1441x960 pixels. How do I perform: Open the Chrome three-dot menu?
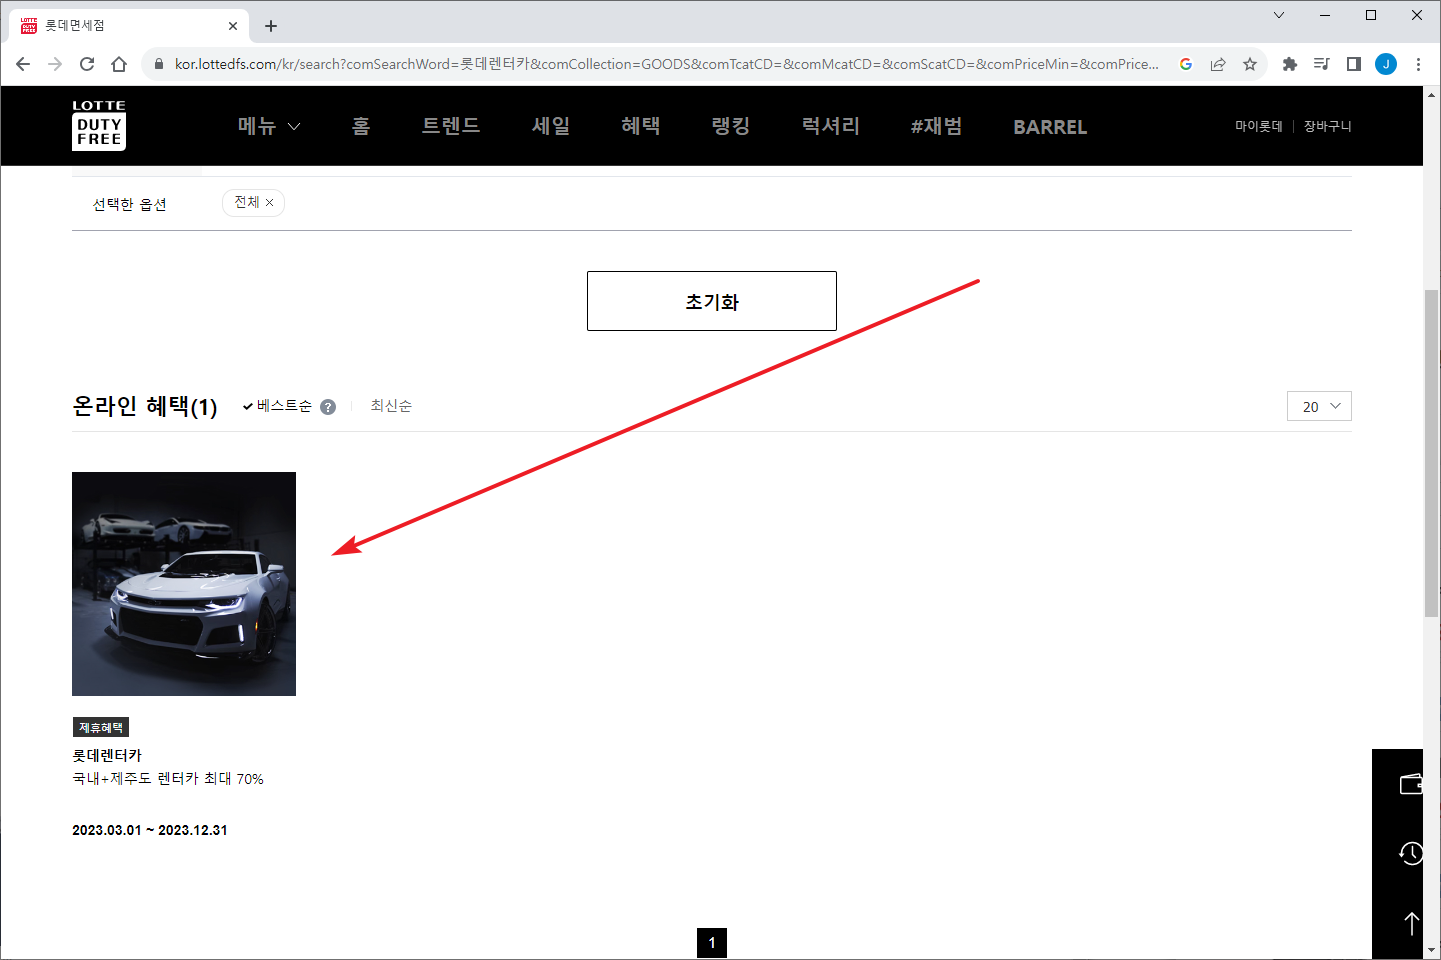coord(1418,64)
